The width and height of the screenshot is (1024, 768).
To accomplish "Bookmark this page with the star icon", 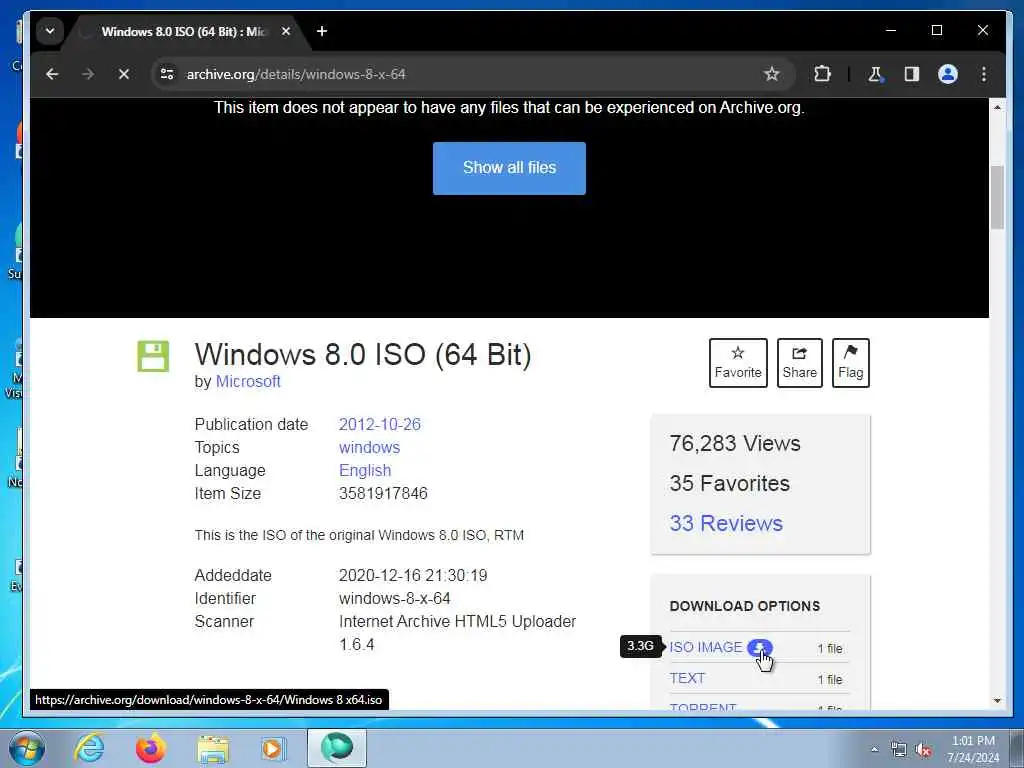I will coord(772,74).
